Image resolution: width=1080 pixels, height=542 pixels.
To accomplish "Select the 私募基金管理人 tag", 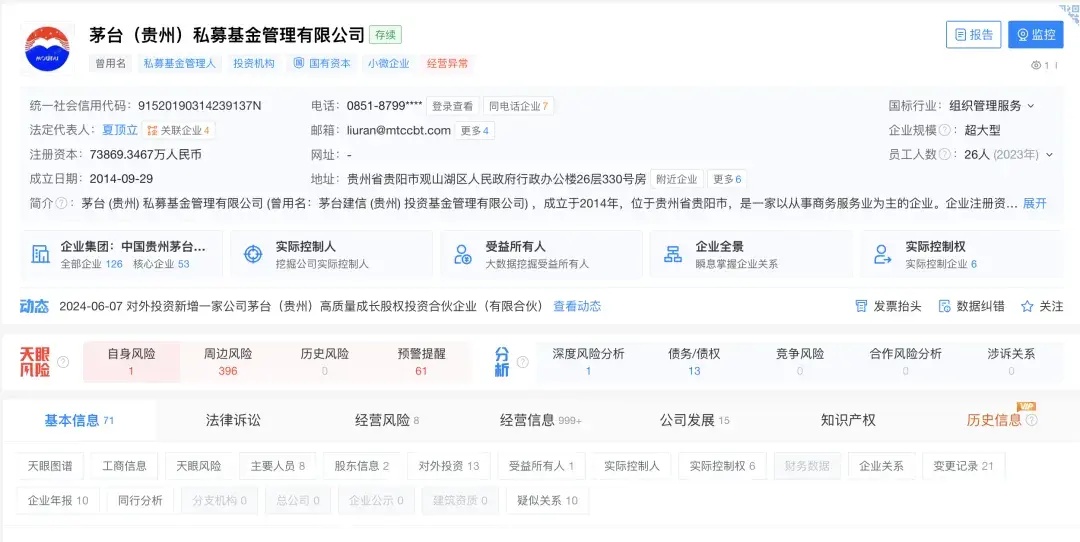I will [x=179, y=63].
